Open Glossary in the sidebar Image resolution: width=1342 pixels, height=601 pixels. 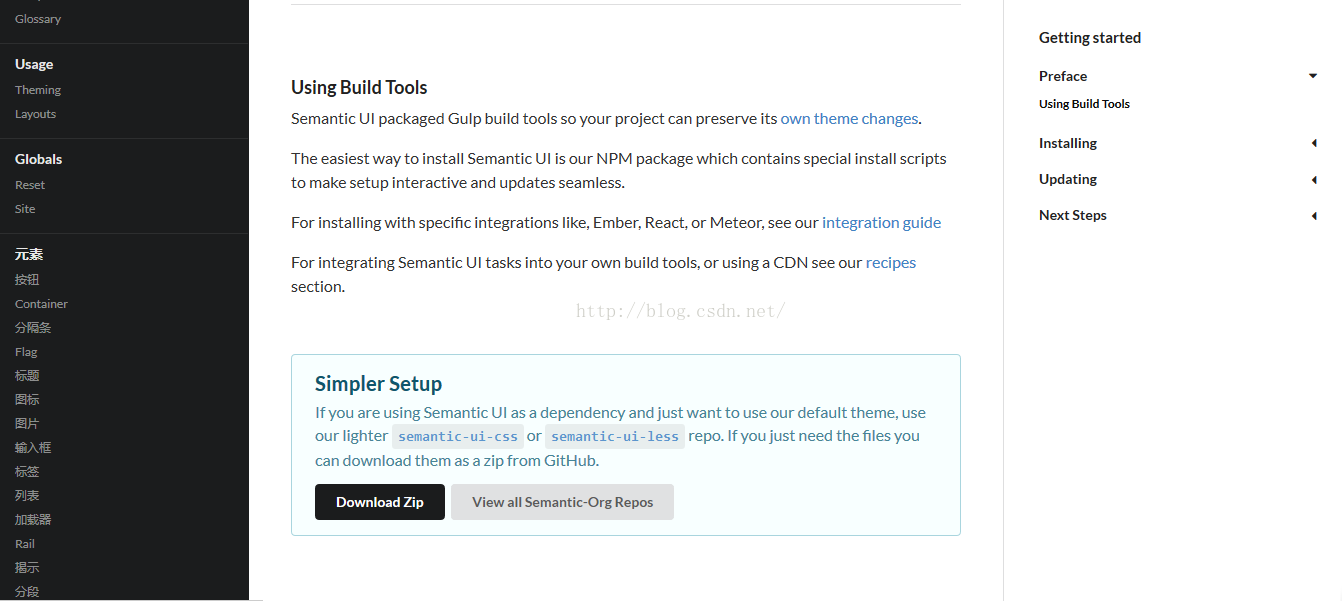[38, 19]
